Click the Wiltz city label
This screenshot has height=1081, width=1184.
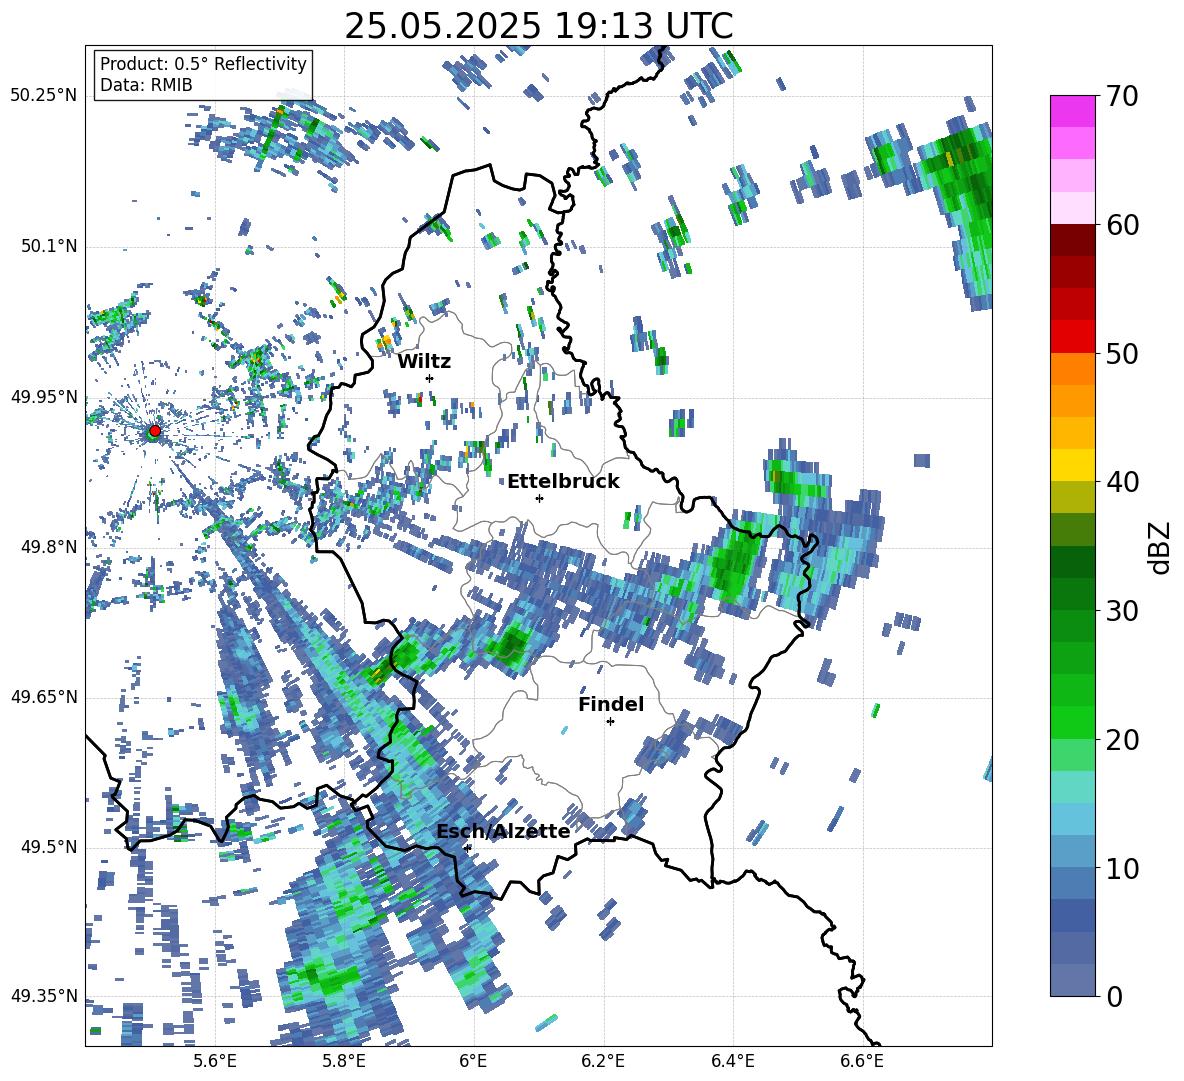tap(424, 362)
